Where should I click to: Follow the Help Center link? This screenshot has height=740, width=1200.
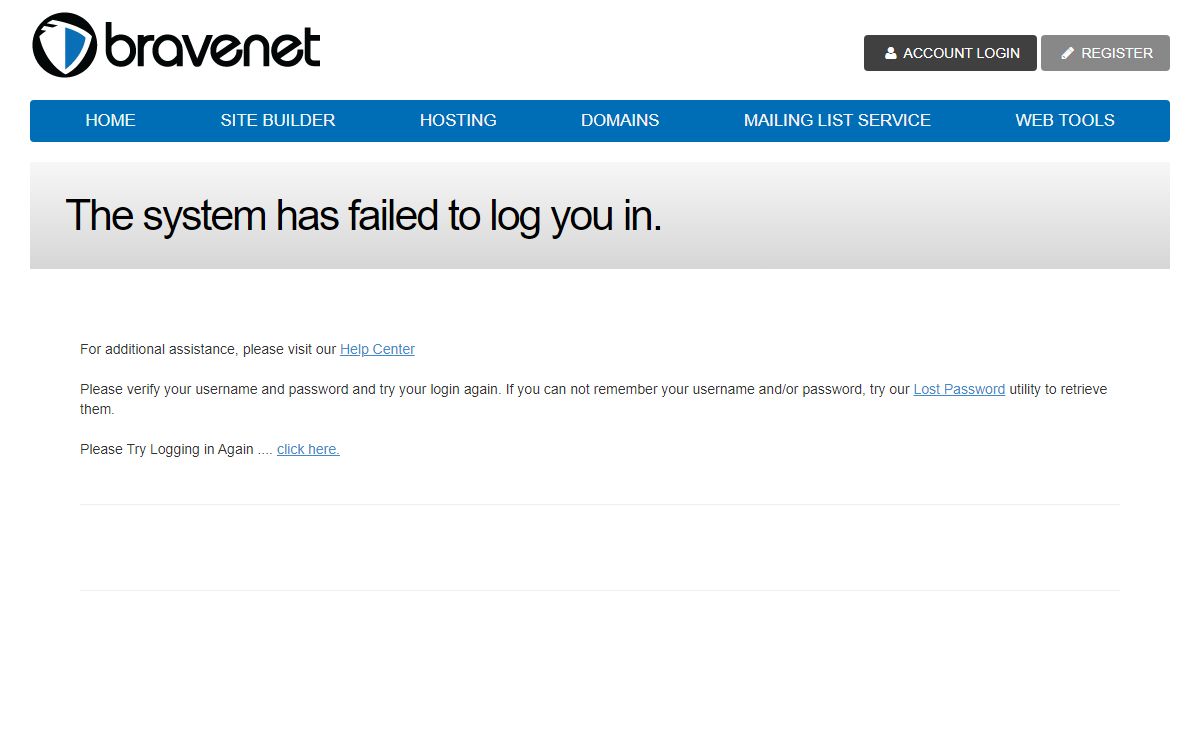click(377, 349)
